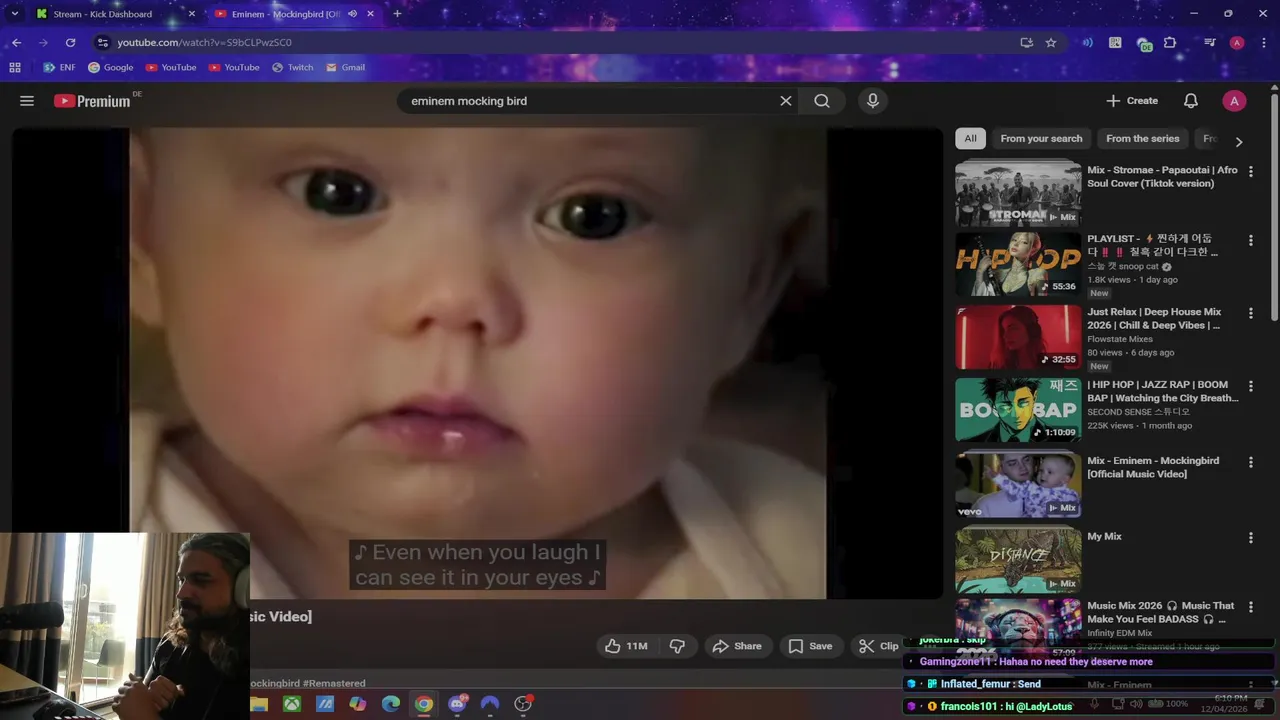The height and width of the screenshot is (720, 1280).
Task: Open options for HIP HOP JAZZ RAP video
Action: 1250,386
